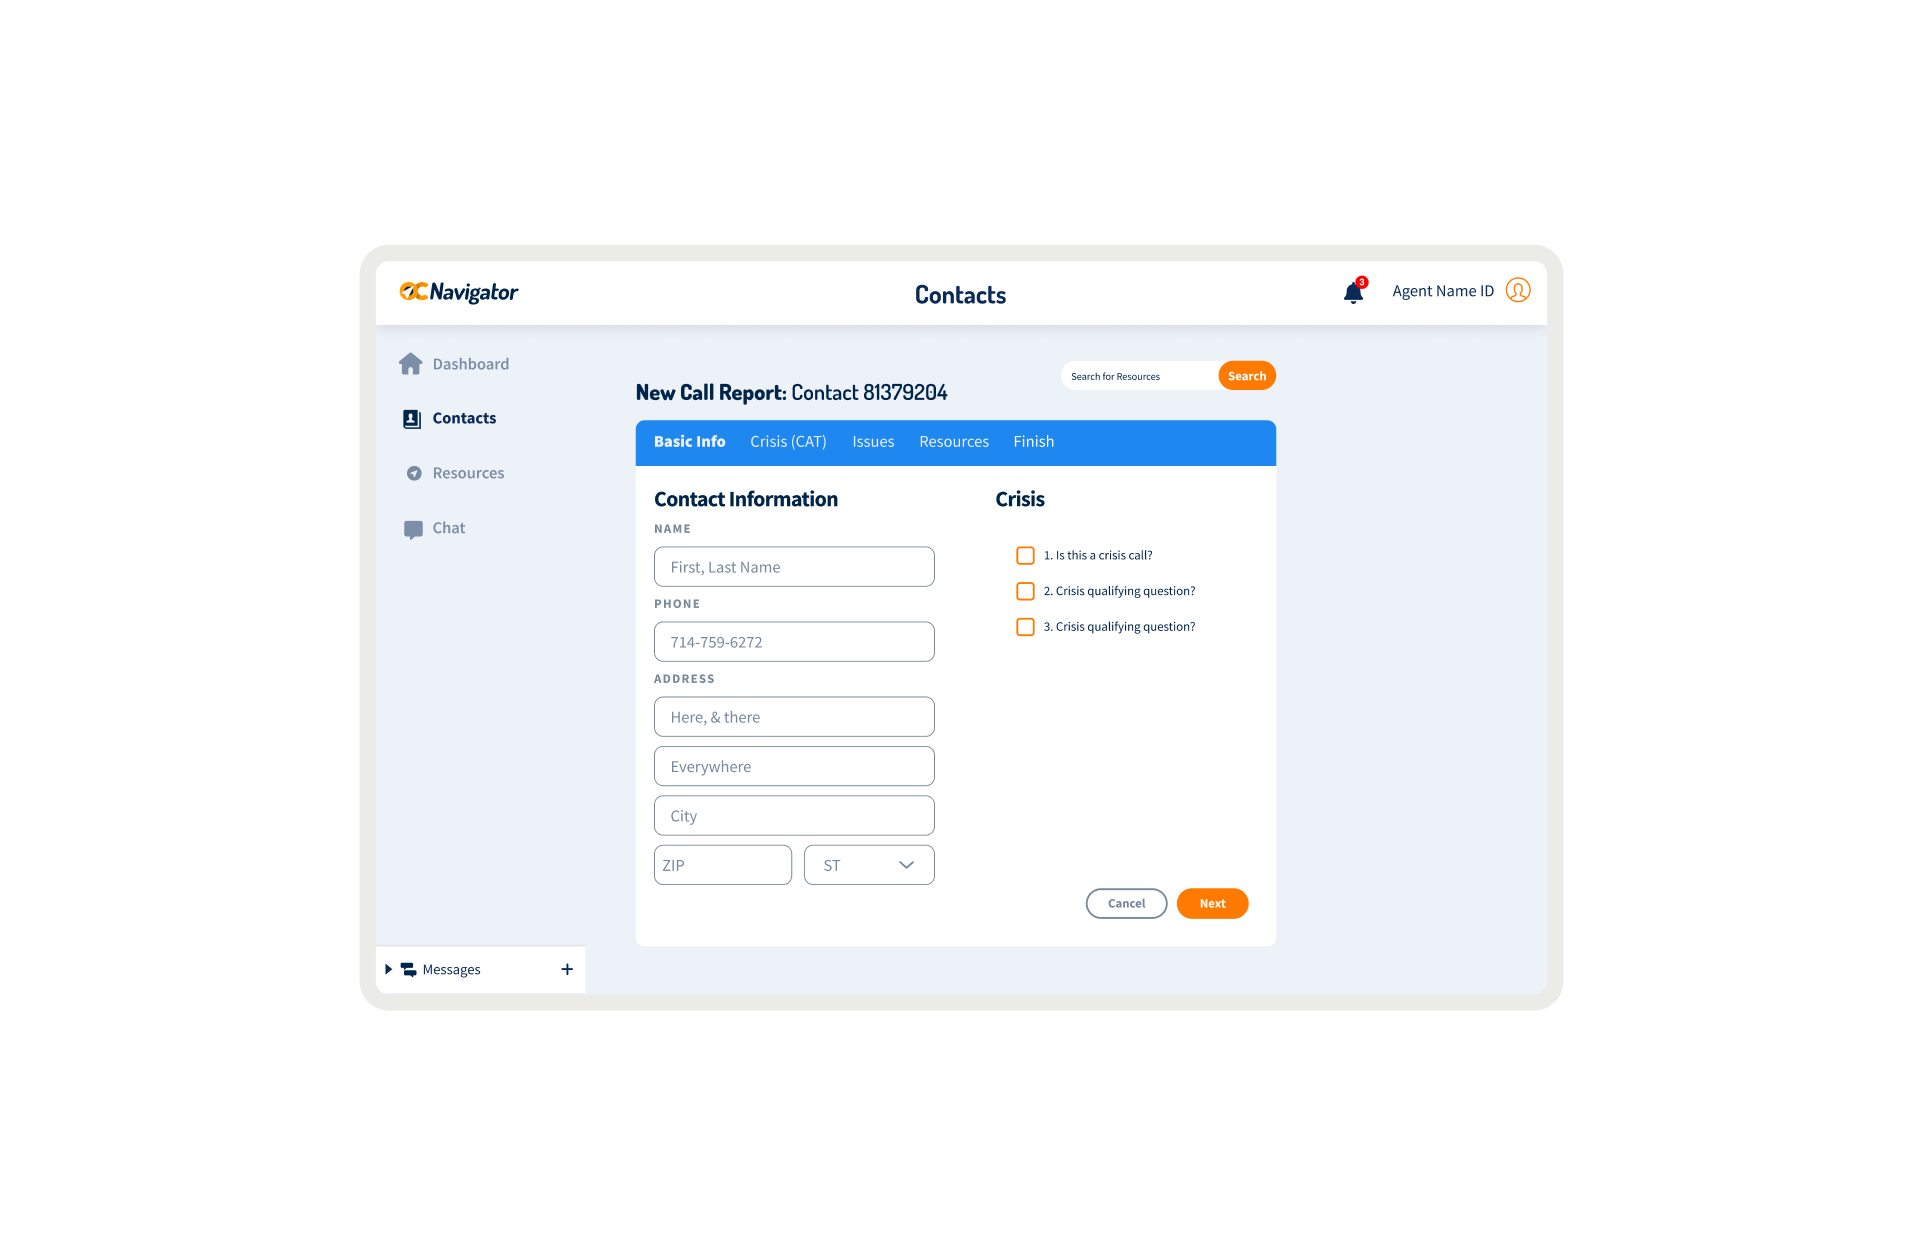Switch to the Crisis (CAT) tab

click(x=788, y=442)
